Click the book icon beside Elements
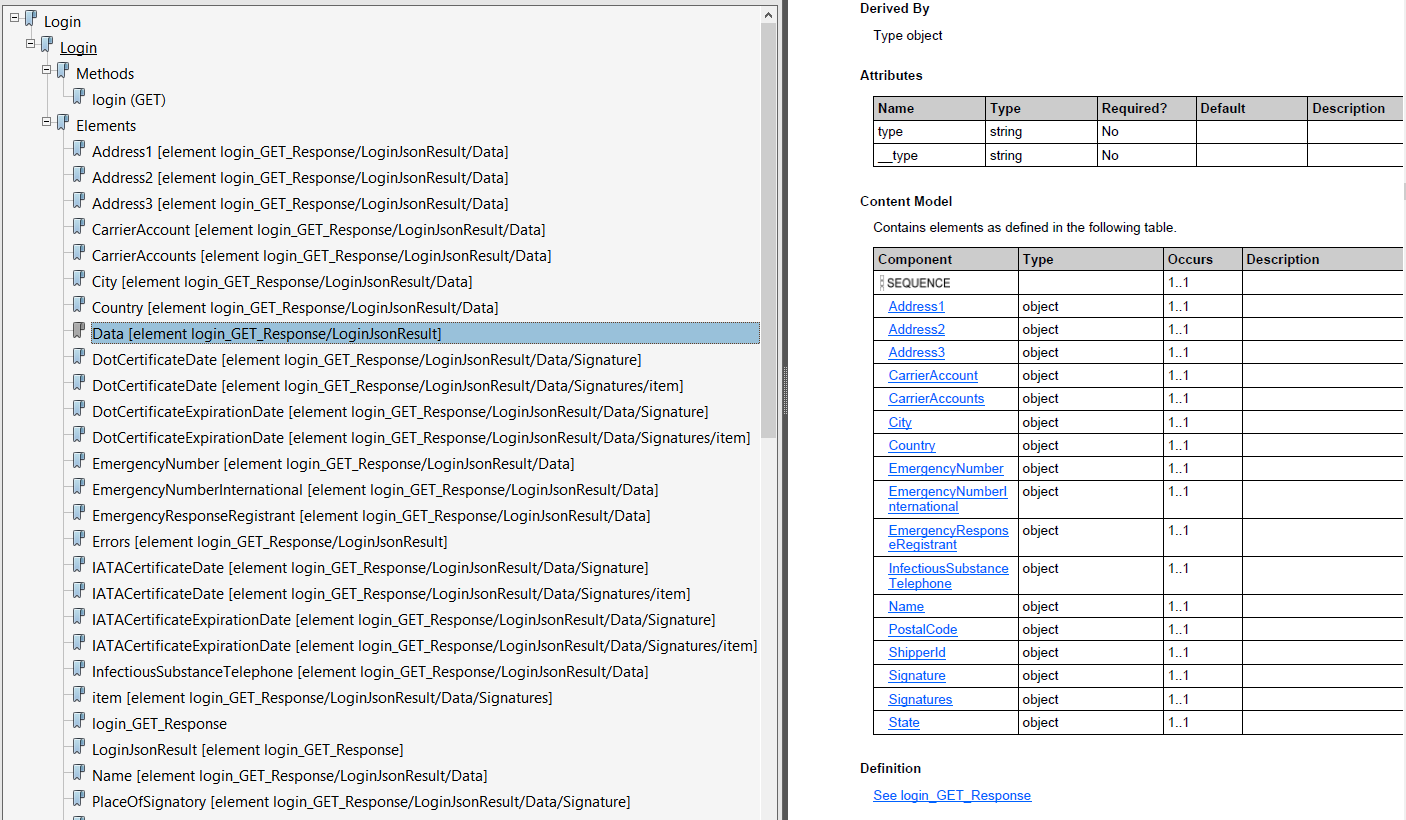This screenshot has height=820, width=1406. (62, 123)
